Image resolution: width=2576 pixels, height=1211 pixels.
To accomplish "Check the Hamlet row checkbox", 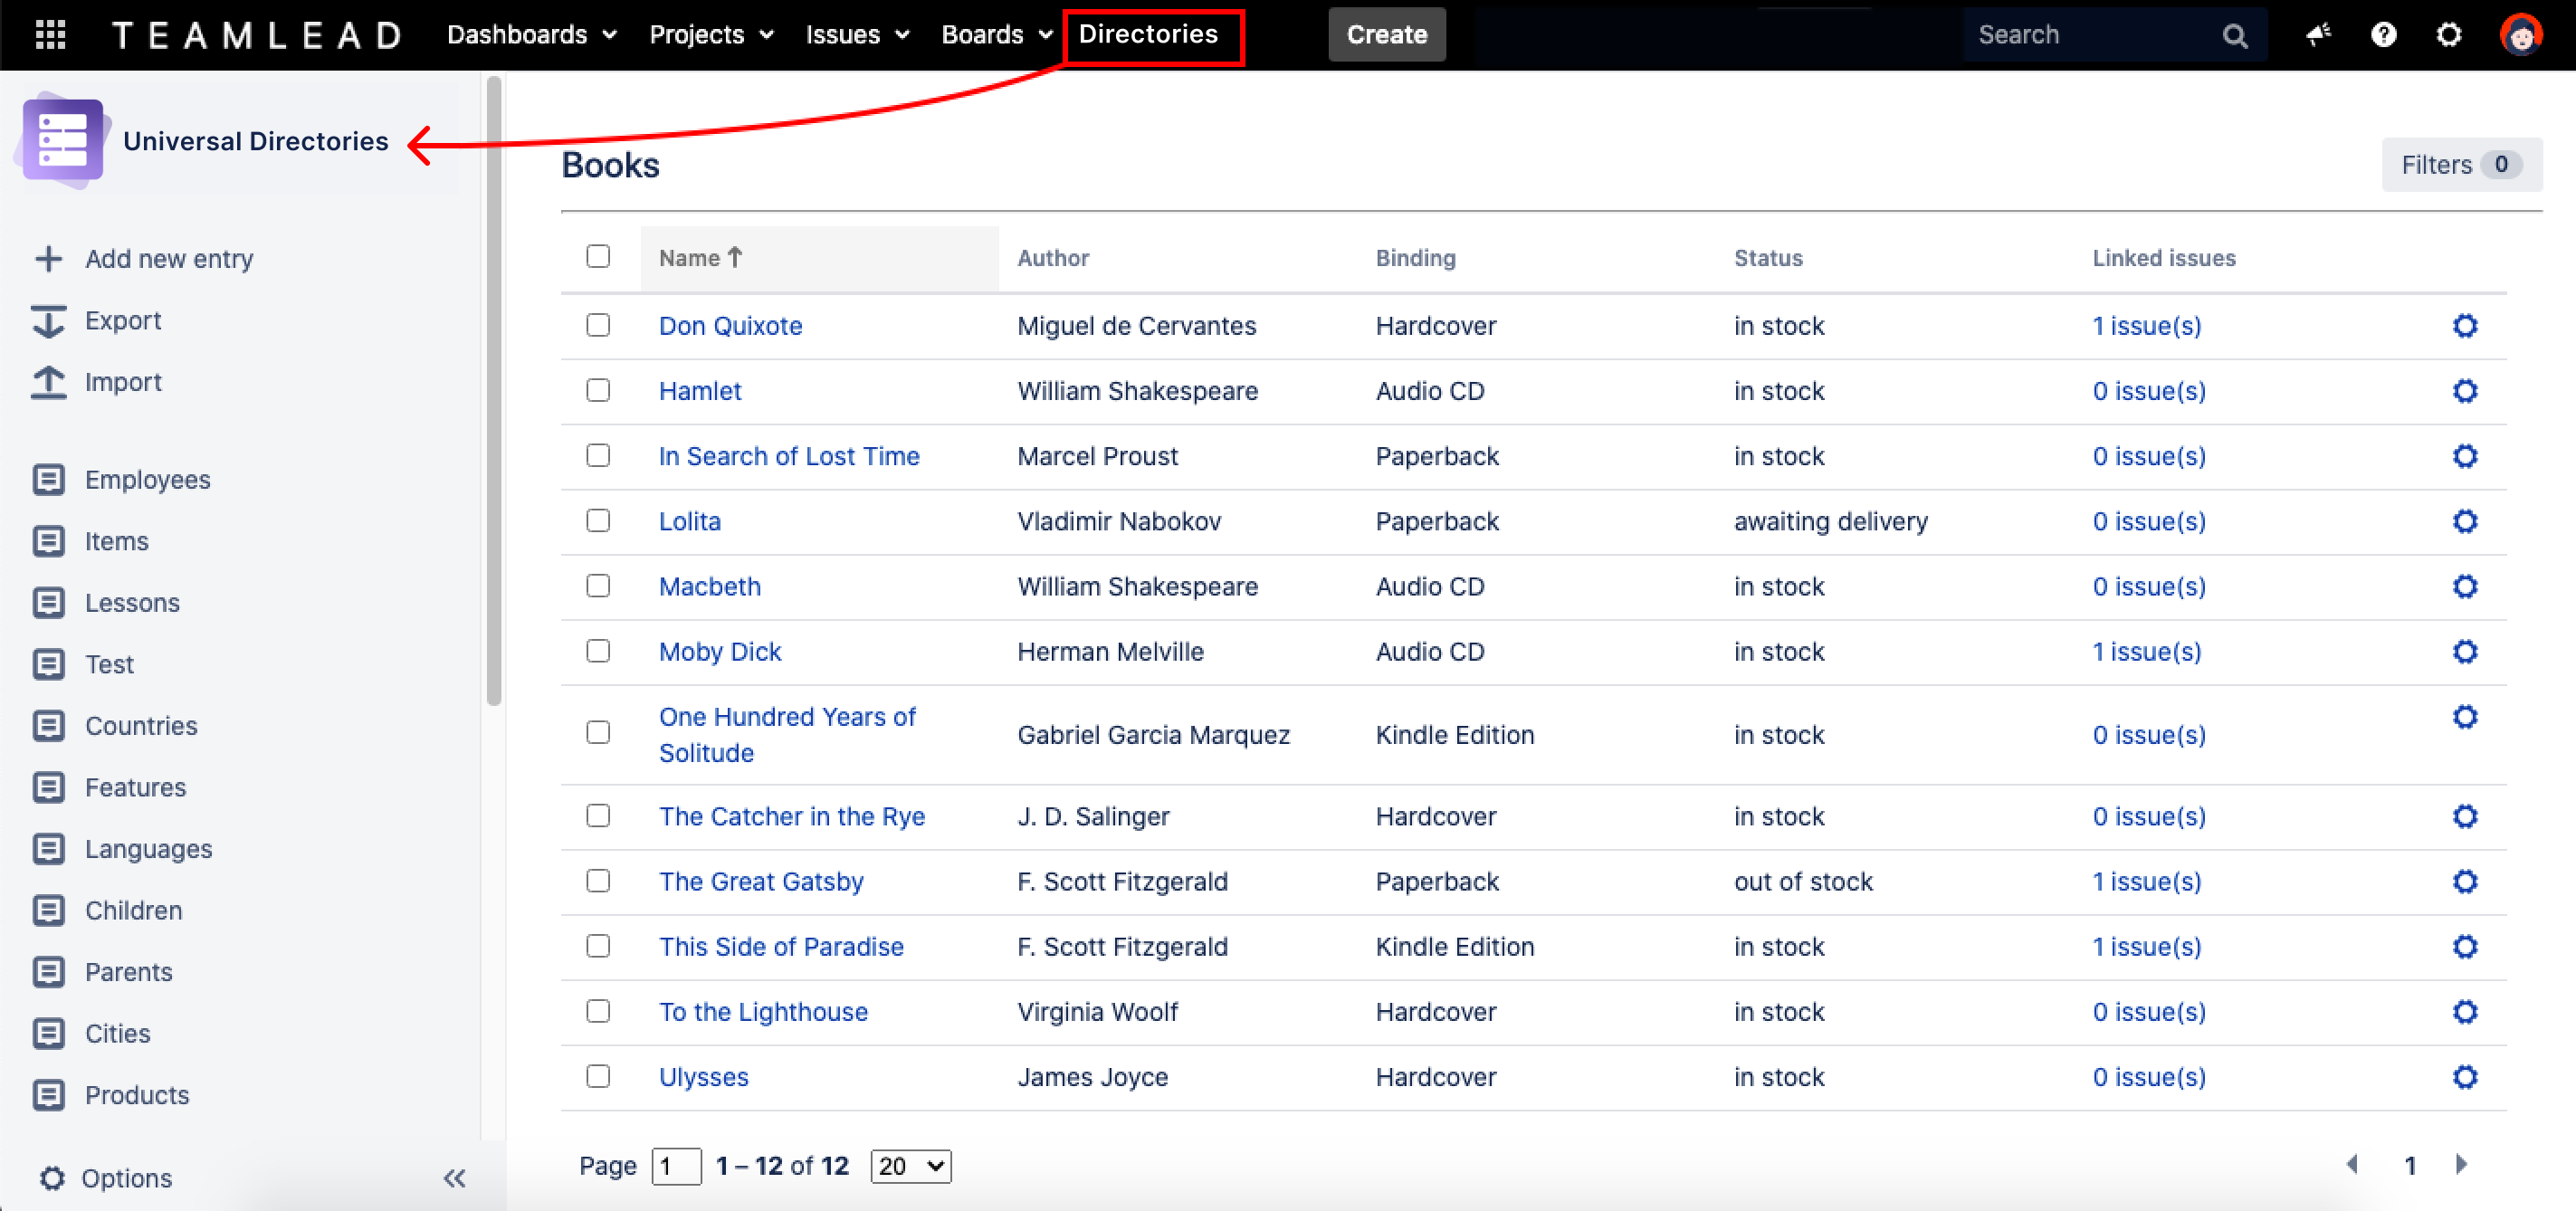I will (x=598, y=391).
